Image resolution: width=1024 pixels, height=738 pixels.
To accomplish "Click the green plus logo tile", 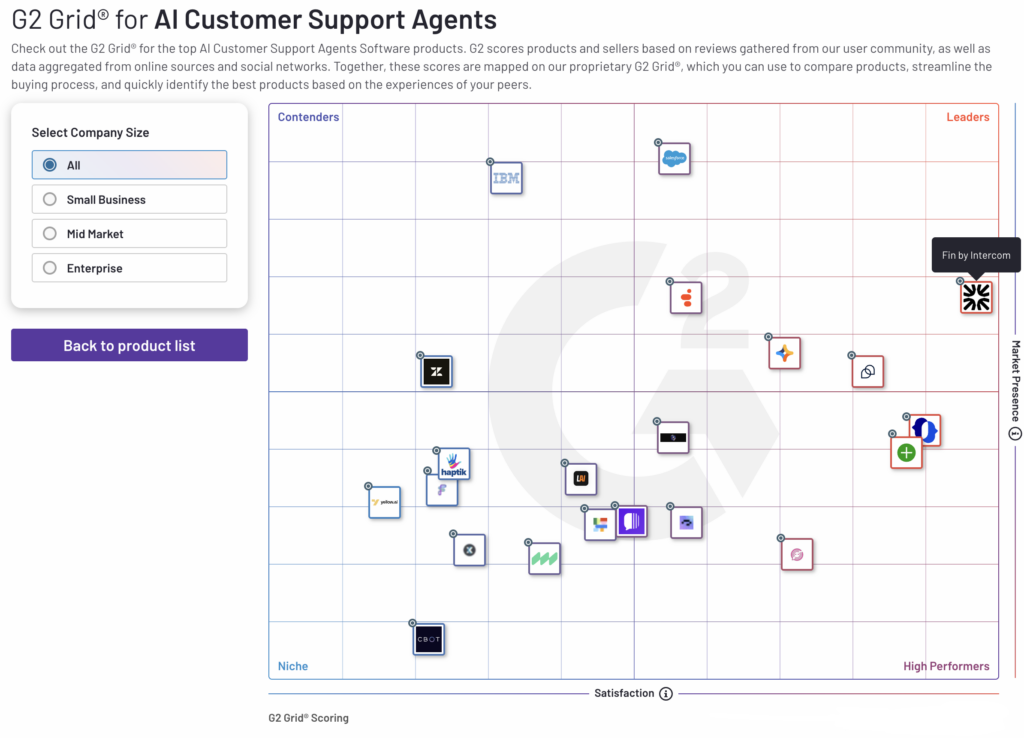I will (906, 453).
